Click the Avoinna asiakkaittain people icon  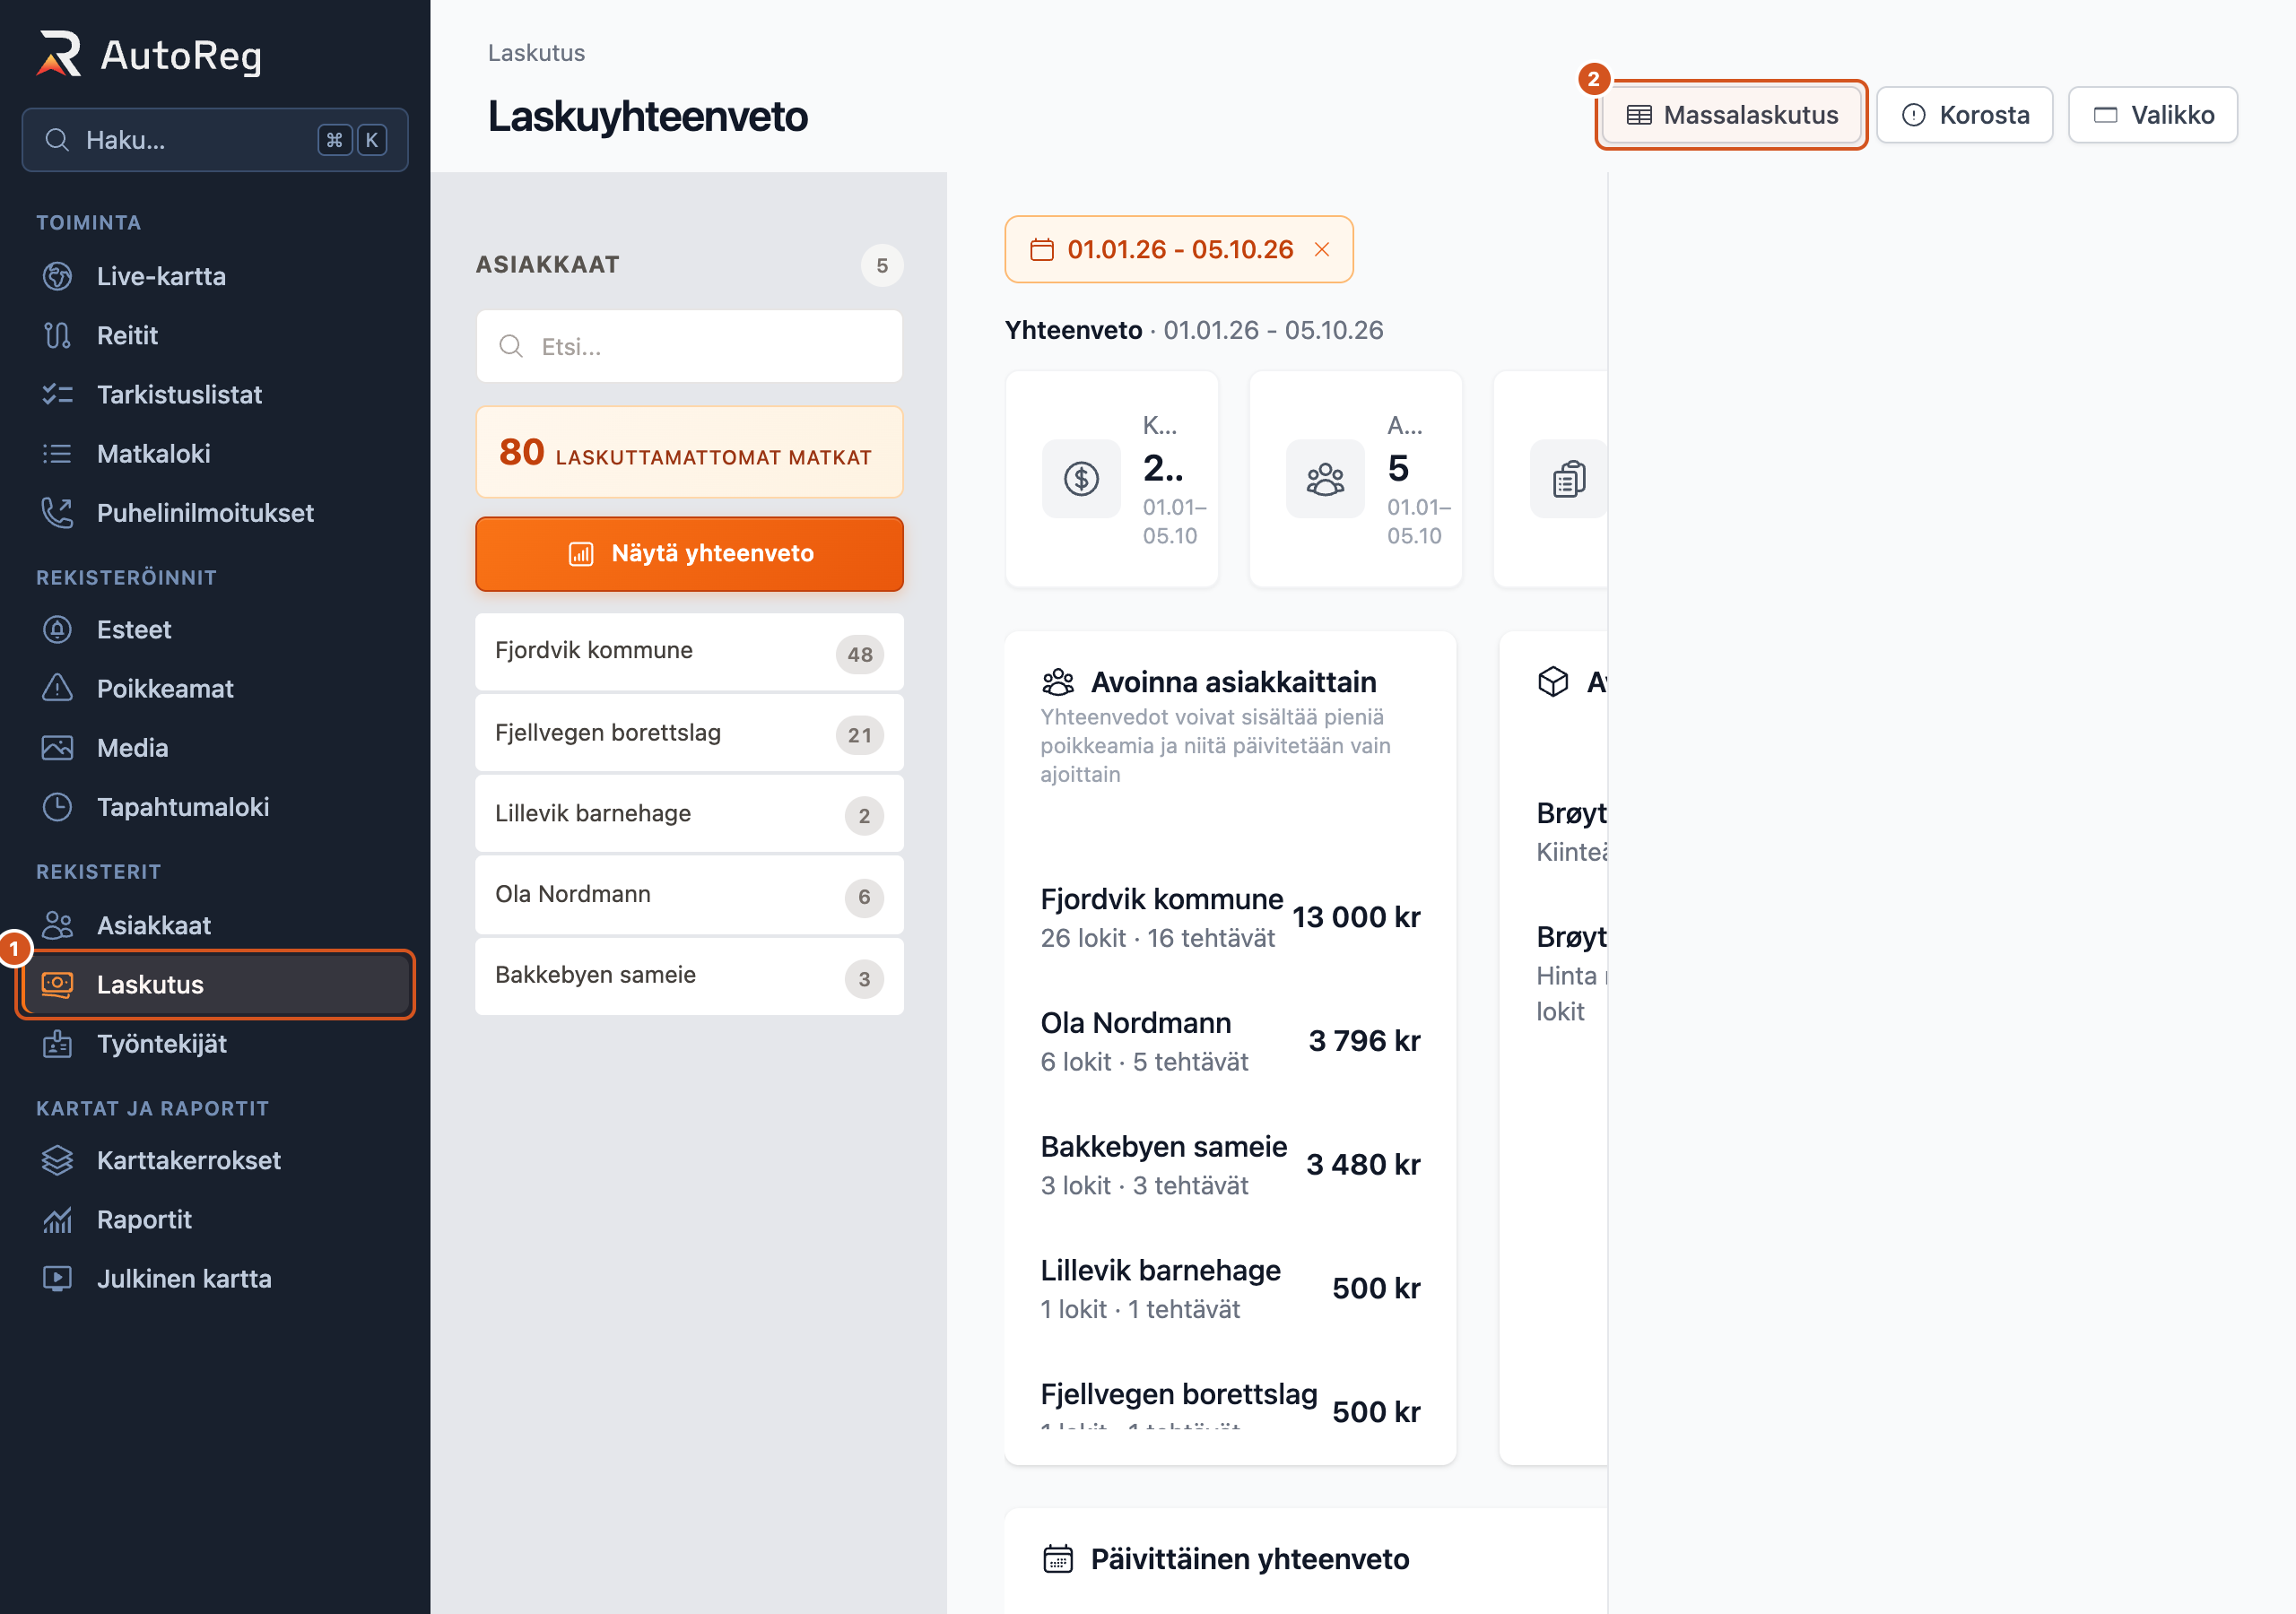(x=1058, y=682)
